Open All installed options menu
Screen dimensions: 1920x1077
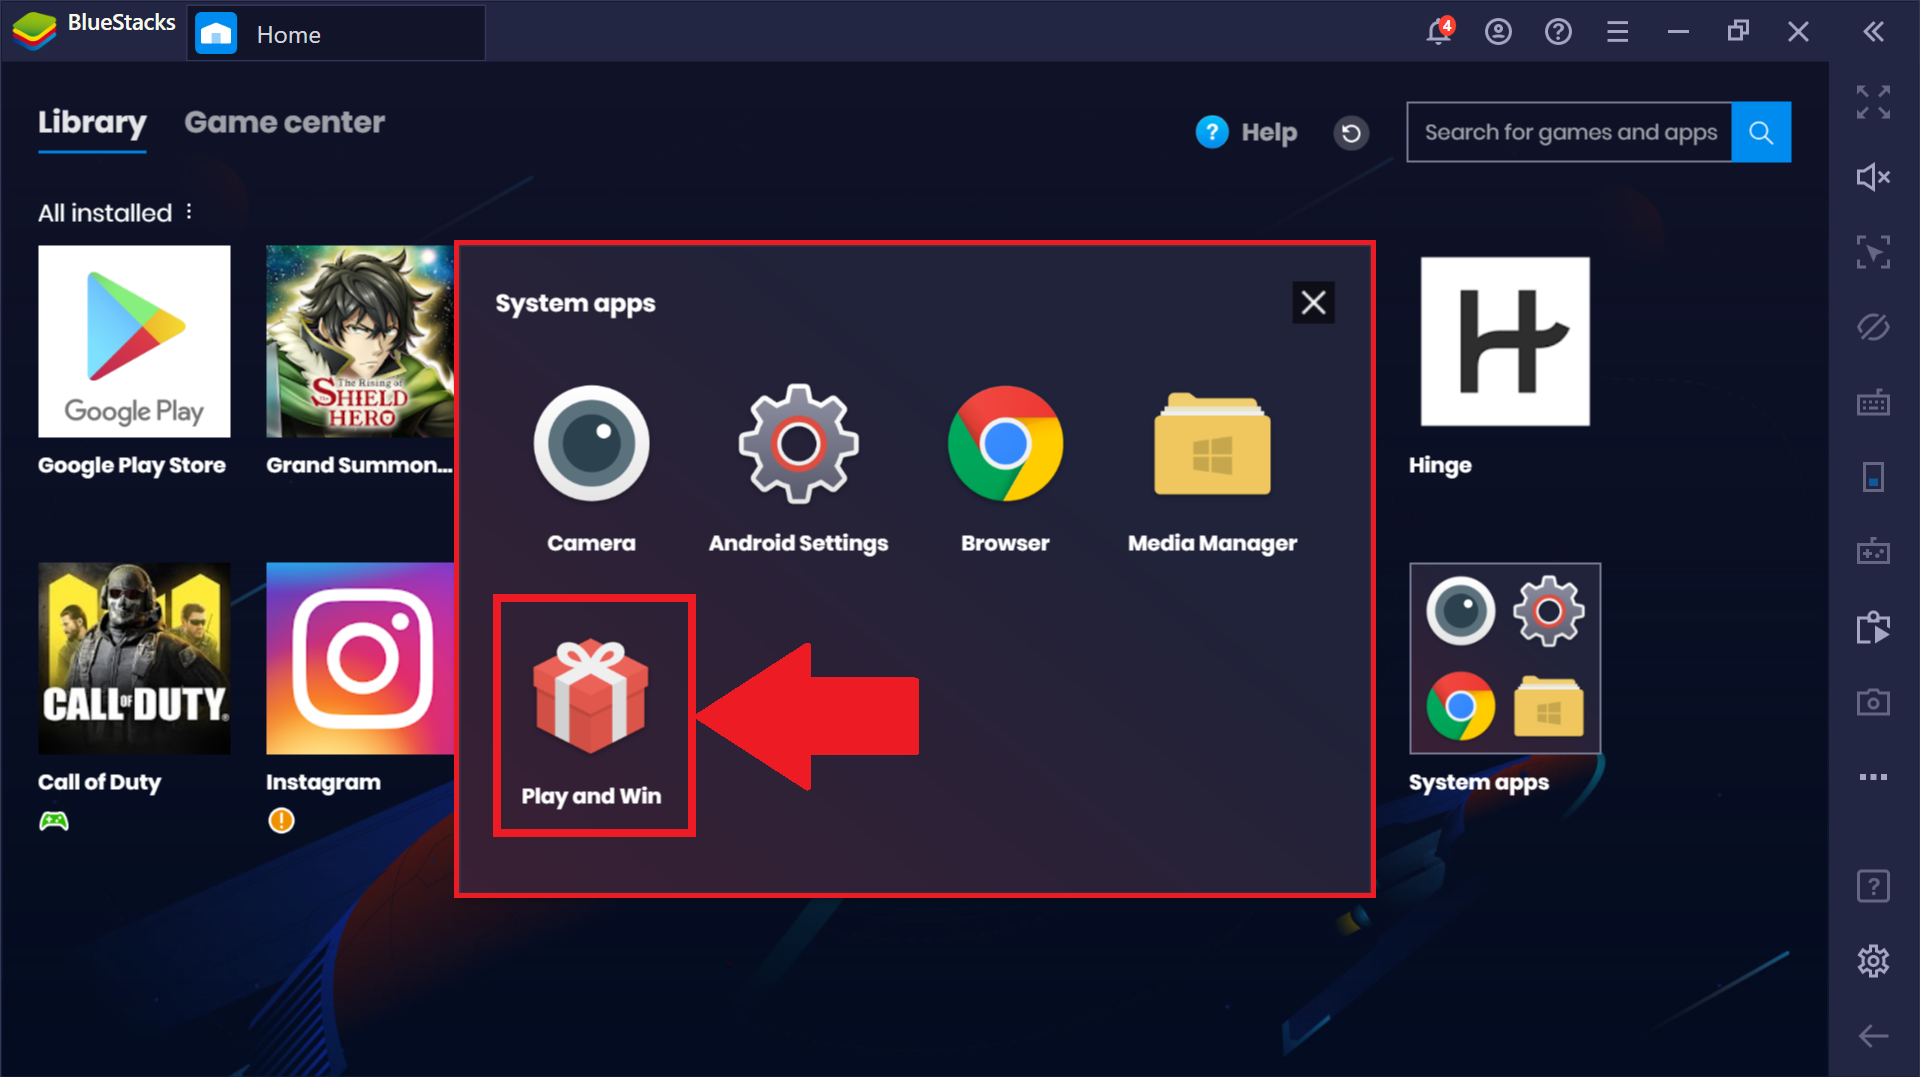[x=189, y=211]
